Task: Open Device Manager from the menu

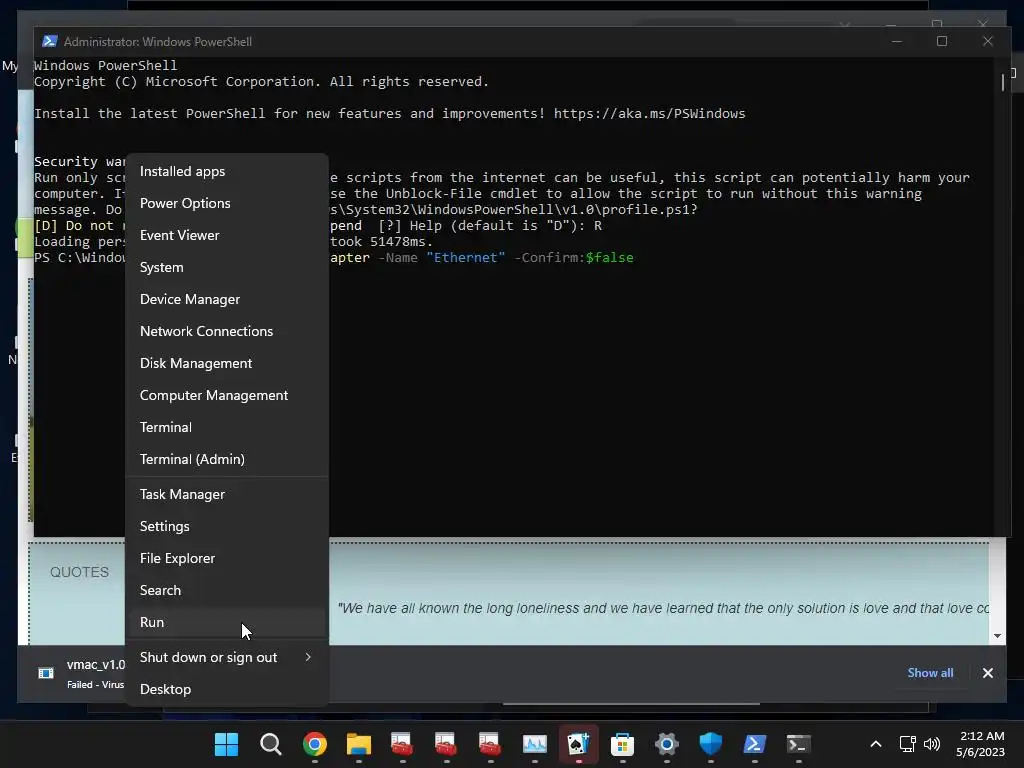Action: tap(227, 299)
